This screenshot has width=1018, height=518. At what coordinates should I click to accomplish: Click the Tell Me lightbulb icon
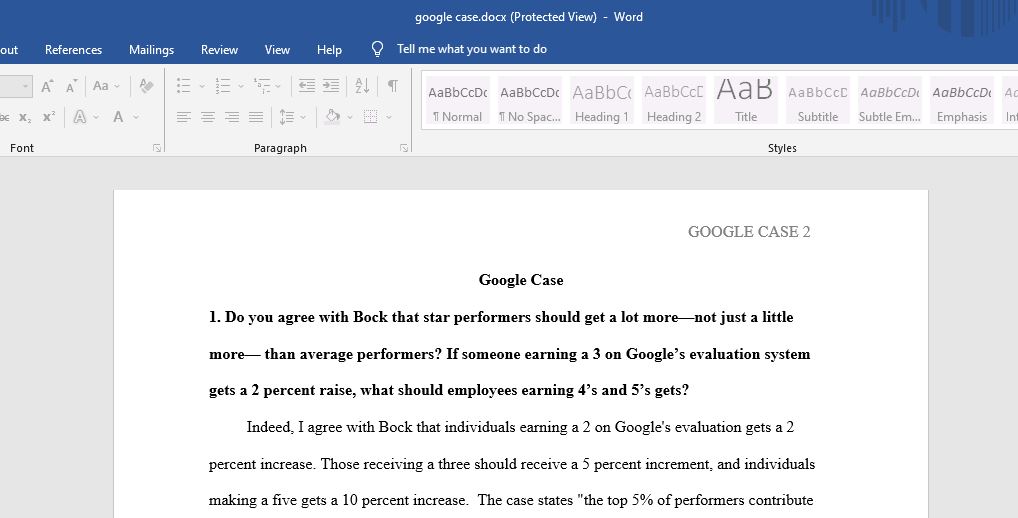click(x=377, y=49)
